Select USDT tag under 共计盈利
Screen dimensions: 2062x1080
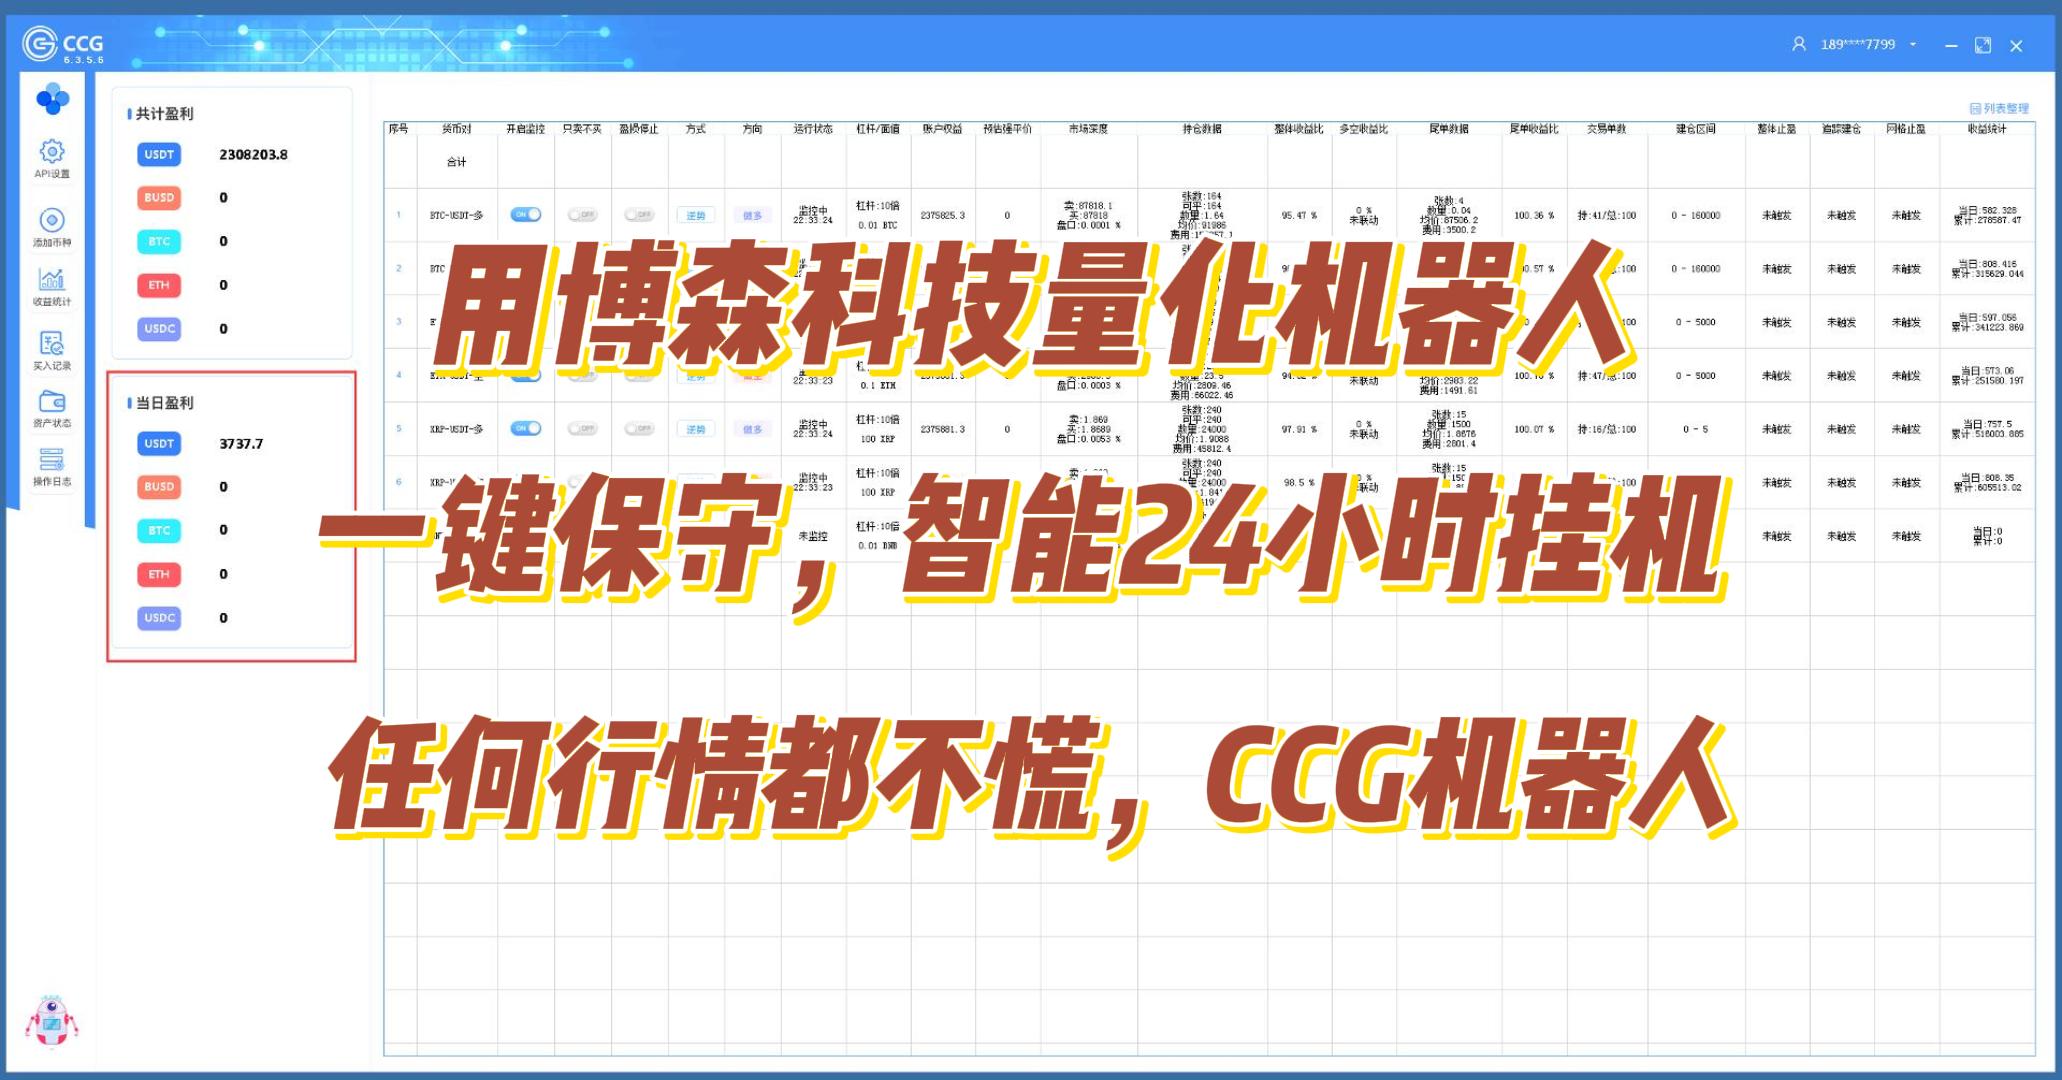(x=159, y=154)
